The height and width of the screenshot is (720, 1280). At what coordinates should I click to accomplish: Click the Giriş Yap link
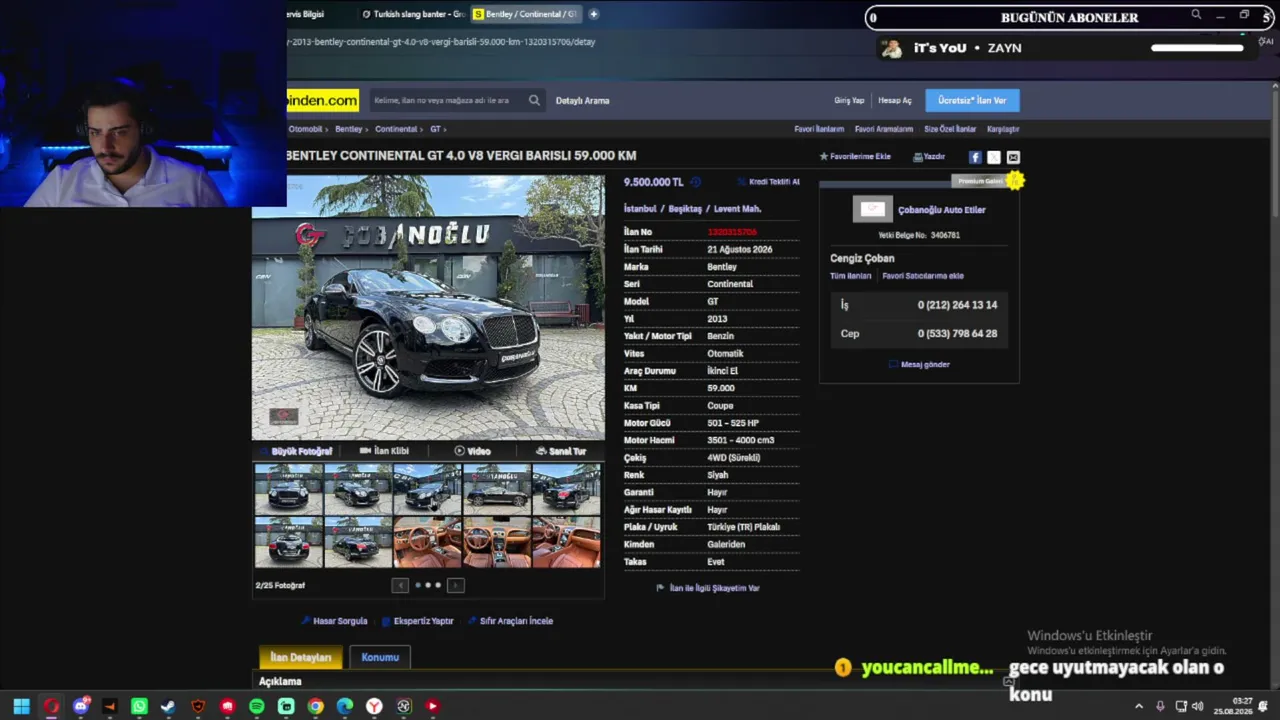coord(849,100)
